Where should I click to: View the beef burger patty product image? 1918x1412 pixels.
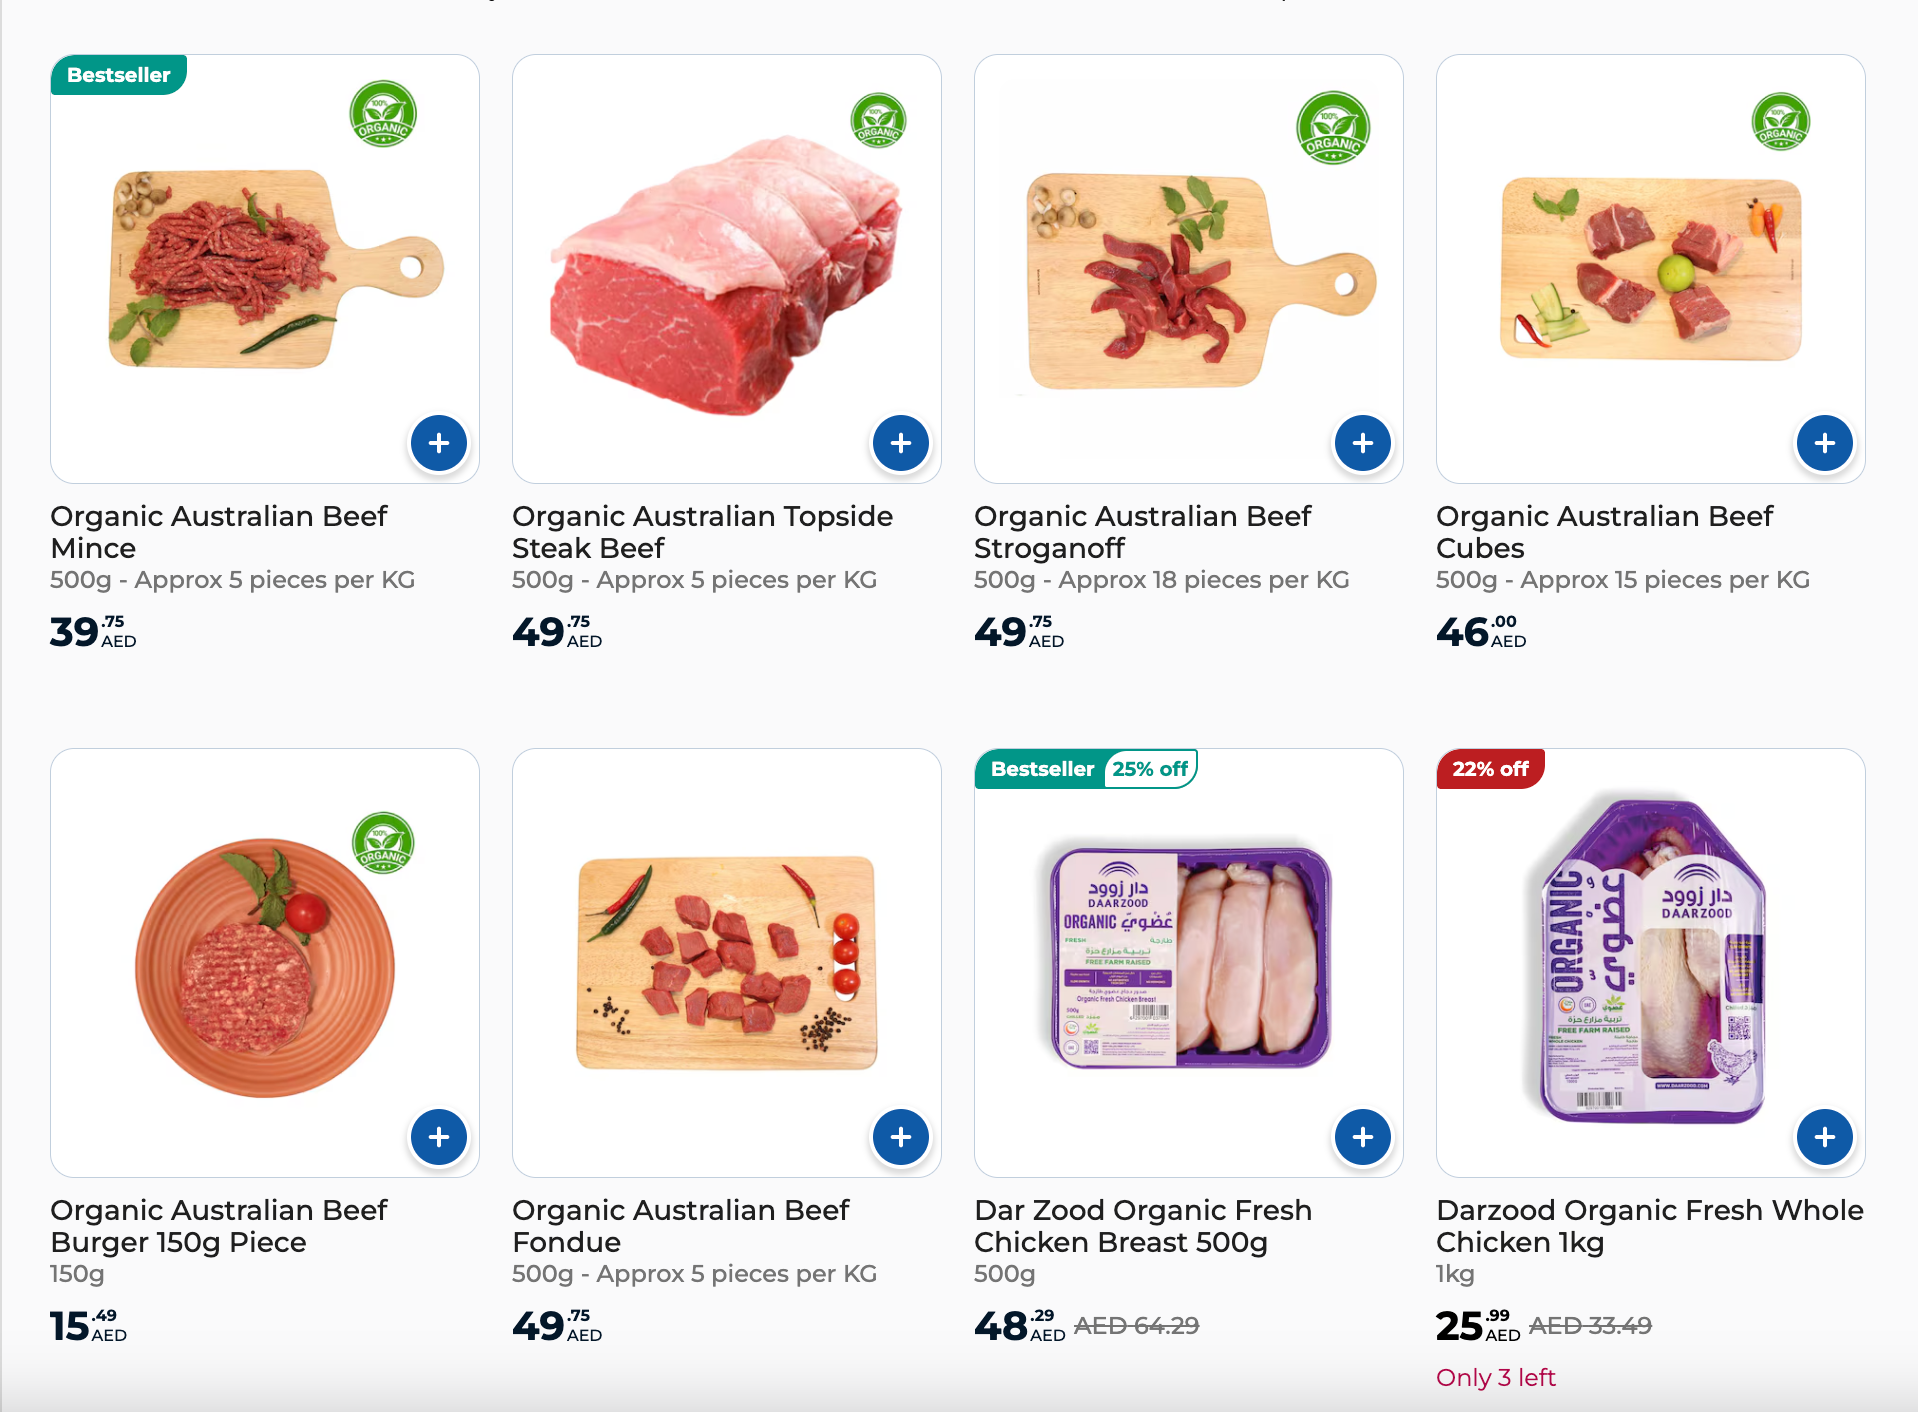click(265, 966)
